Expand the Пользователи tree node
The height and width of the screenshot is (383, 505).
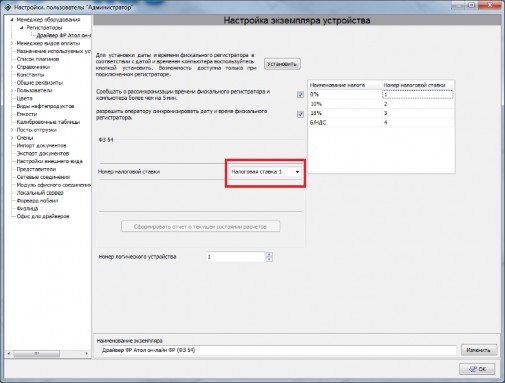12,90
